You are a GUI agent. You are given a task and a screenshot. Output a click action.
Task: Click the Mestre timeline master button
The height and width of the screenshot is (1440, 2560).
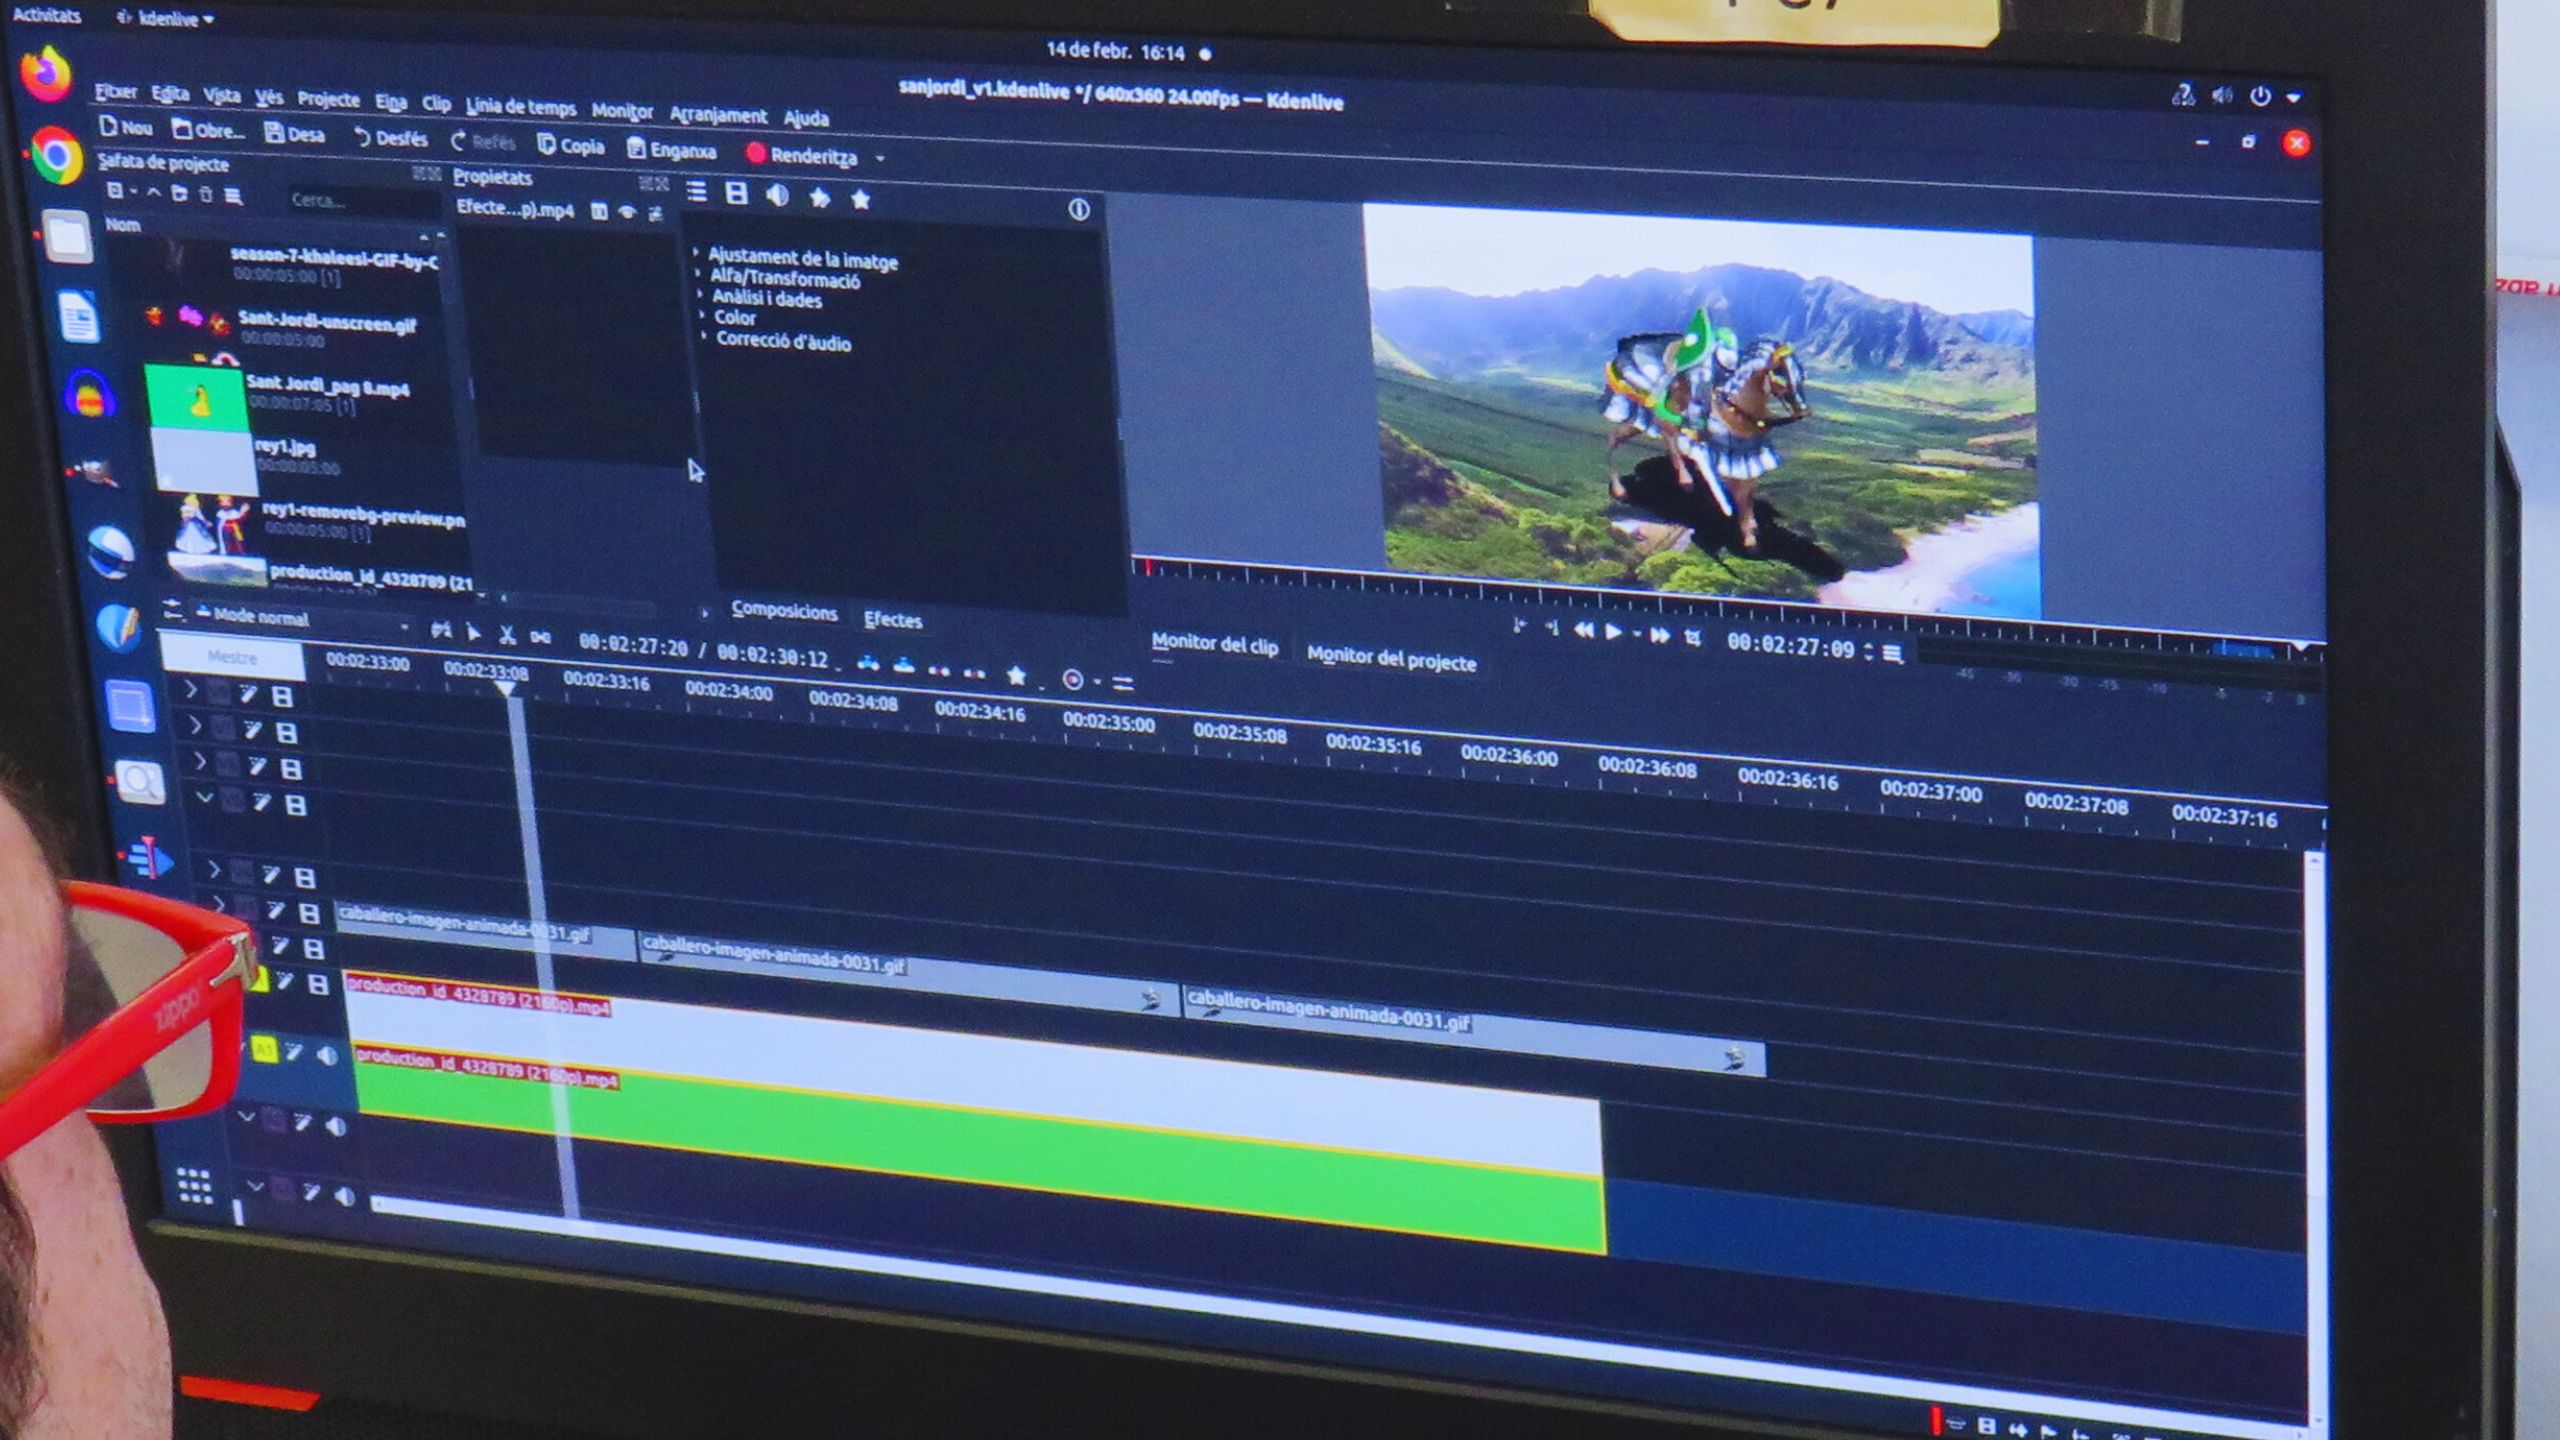[x=232, y=657]
